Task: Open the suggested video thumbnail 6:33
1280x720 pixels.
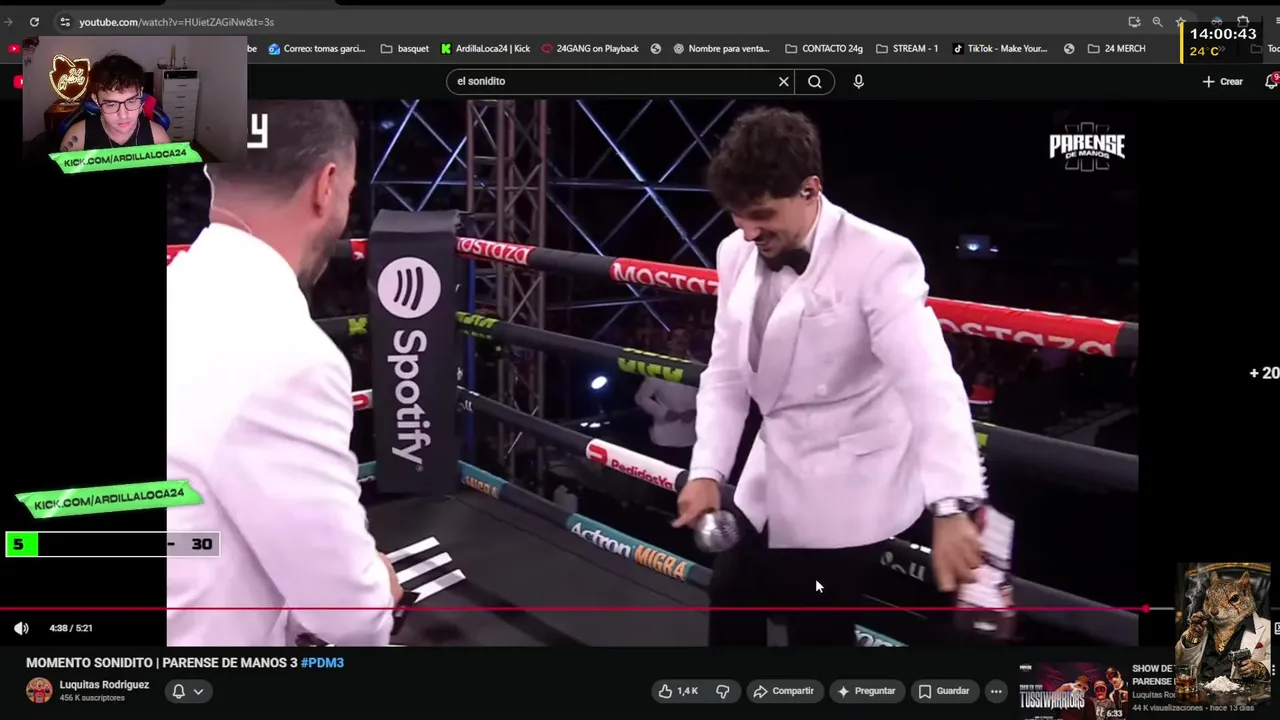Action: [1072, 690]
